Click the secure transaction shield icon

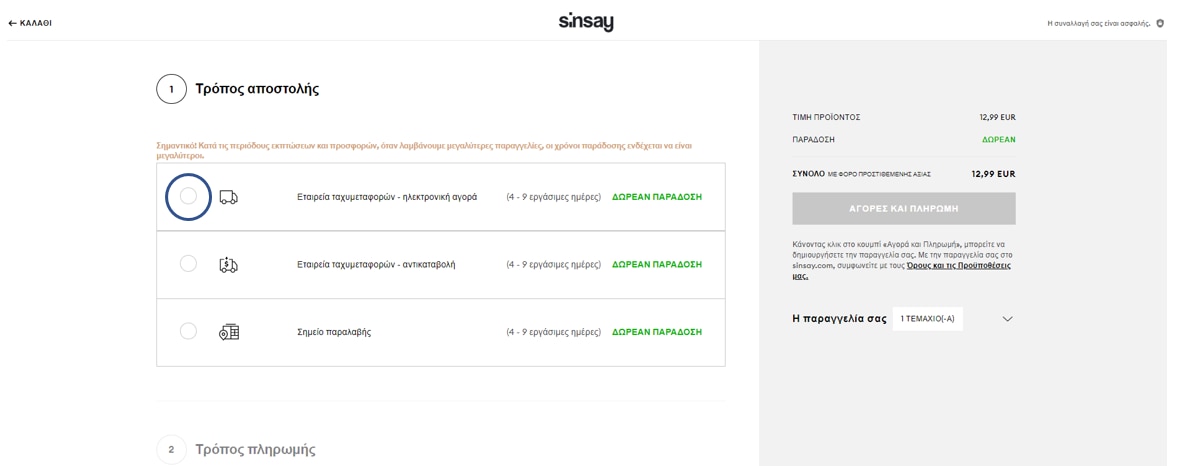1160,23
